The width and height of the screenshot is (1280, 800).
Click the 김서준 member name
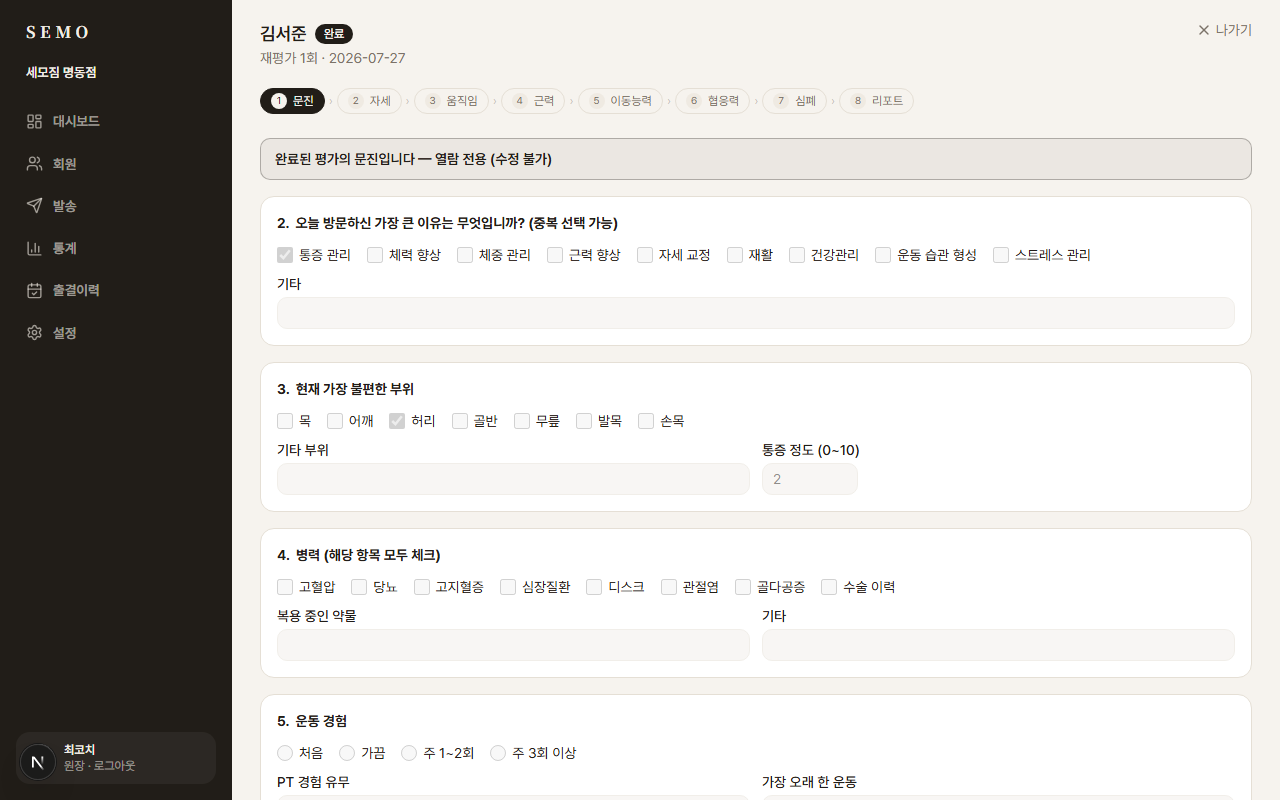click(283, 34)
